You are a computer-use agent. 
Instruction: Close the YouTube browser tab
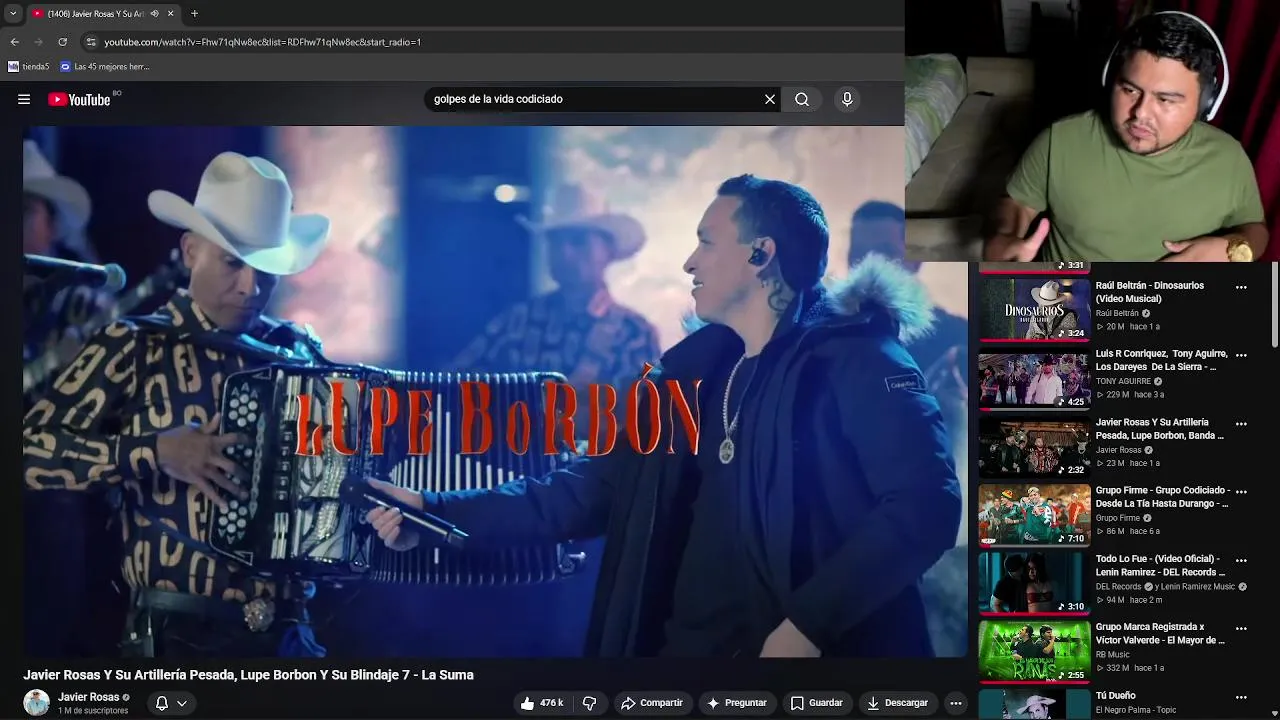pos(170,14)
